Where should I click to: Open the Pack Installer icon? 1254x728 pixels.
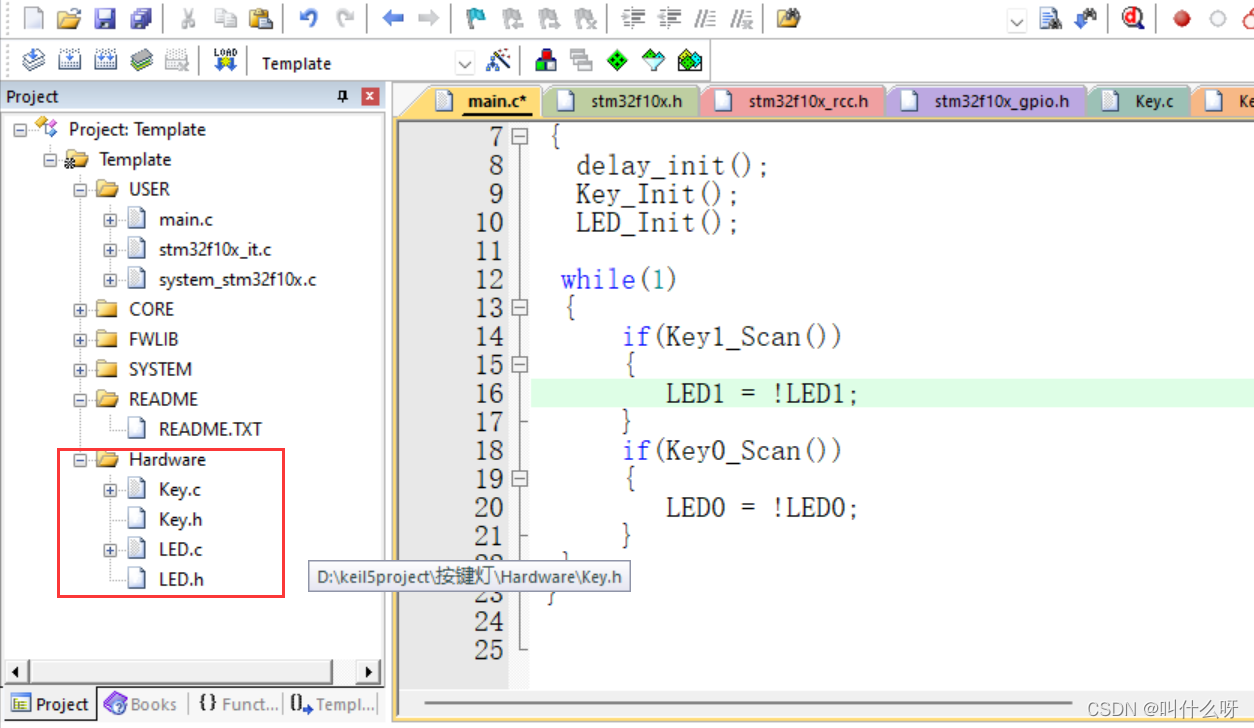tap(689, 60)
